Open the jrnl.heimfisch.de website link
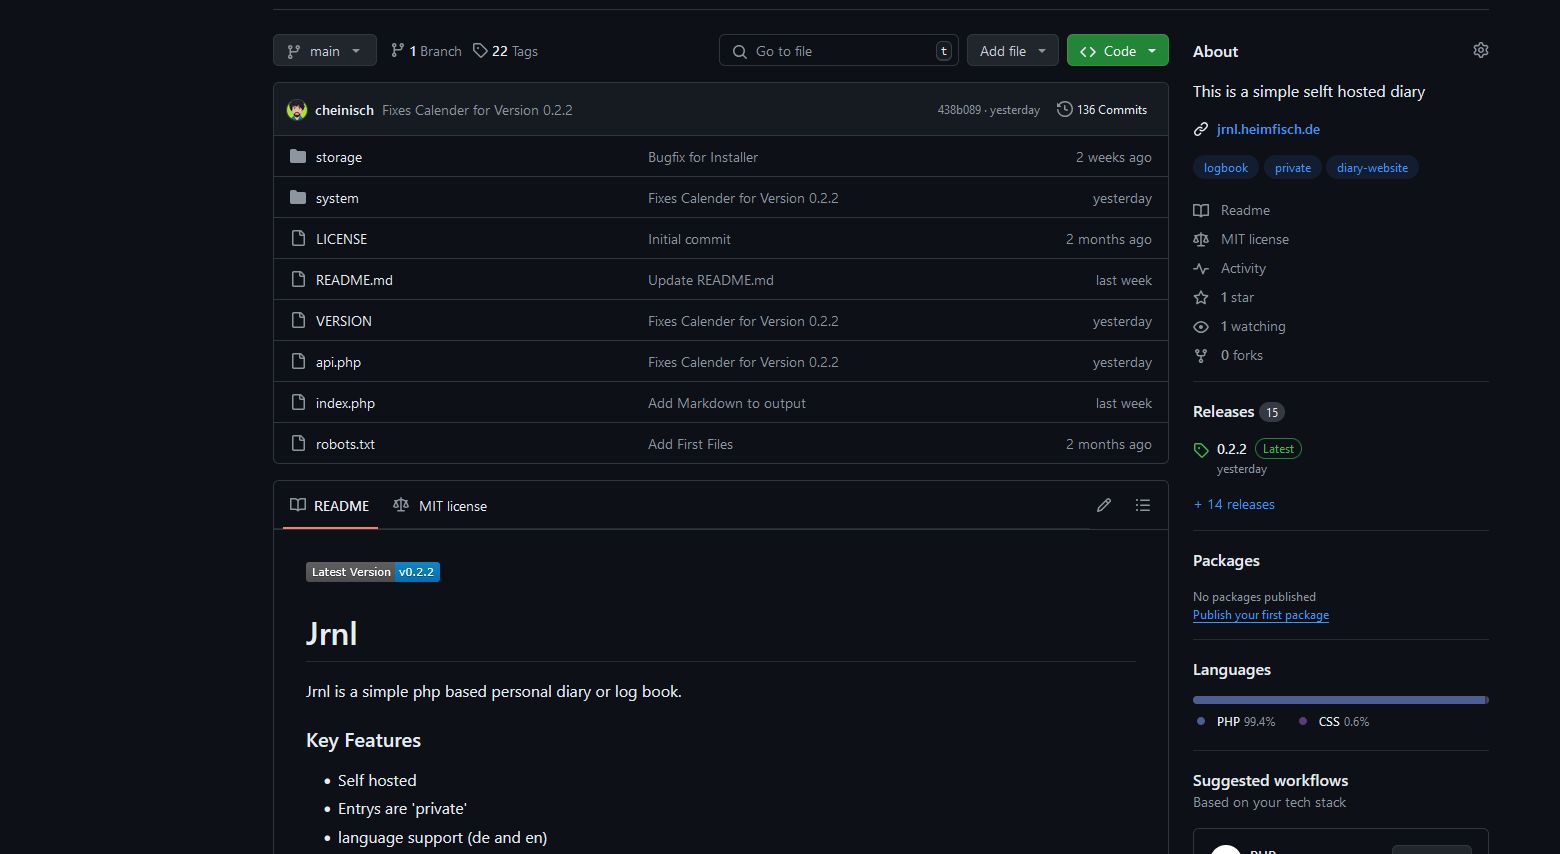The image size is (1560, 854). tap(1267, 129)
